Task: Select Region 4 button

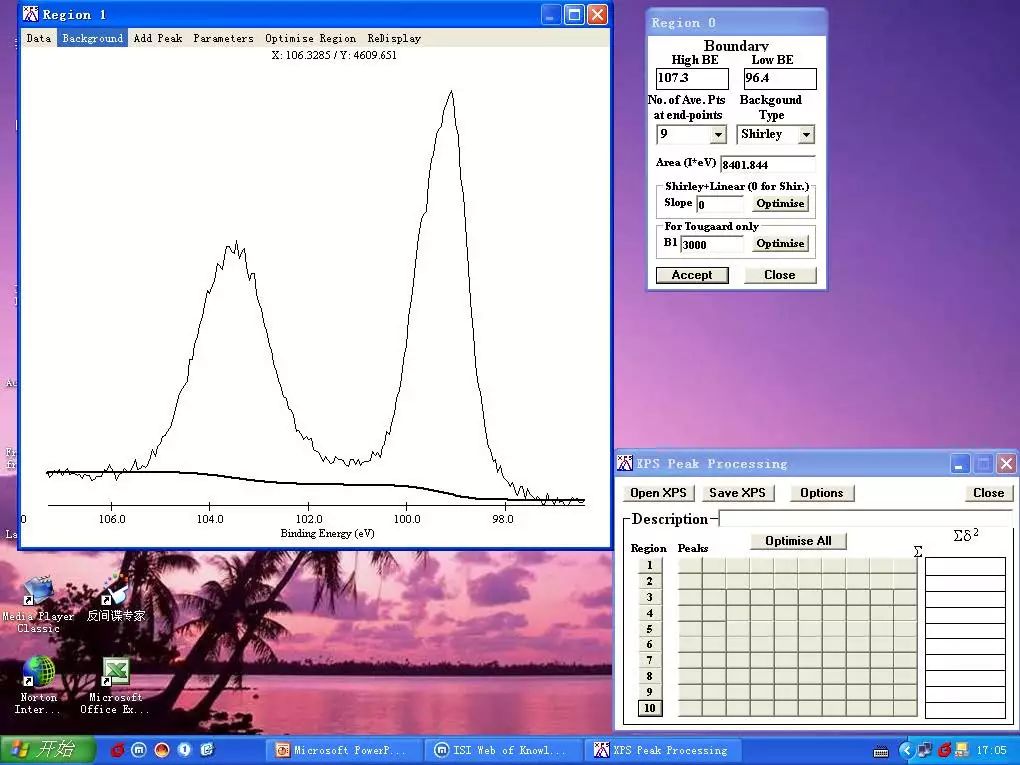Action: point(649,613)
